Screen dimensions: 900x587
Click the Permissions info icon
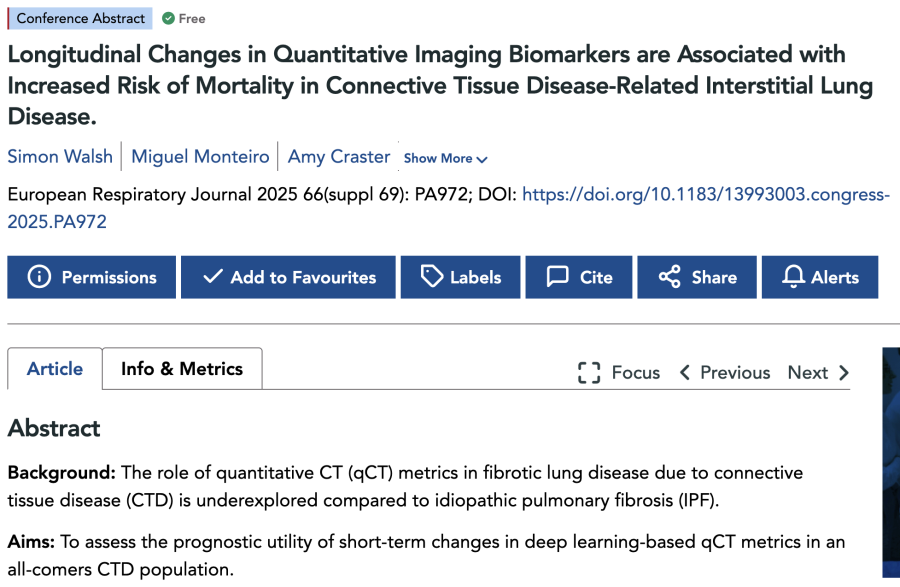(x=40, y=277)
